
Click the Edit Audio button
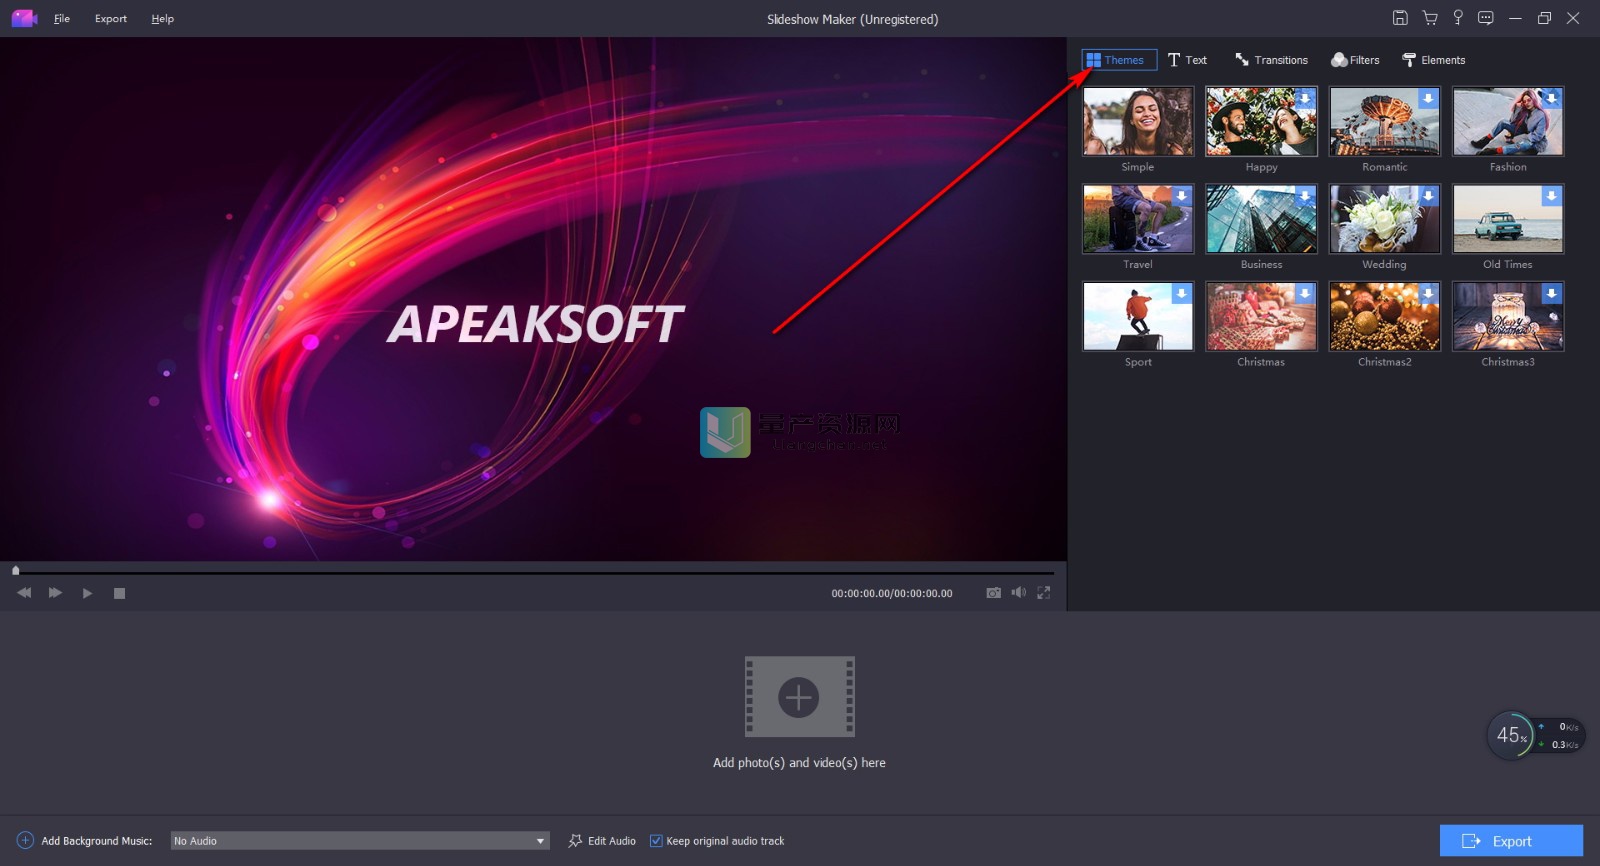pos(602,841)
